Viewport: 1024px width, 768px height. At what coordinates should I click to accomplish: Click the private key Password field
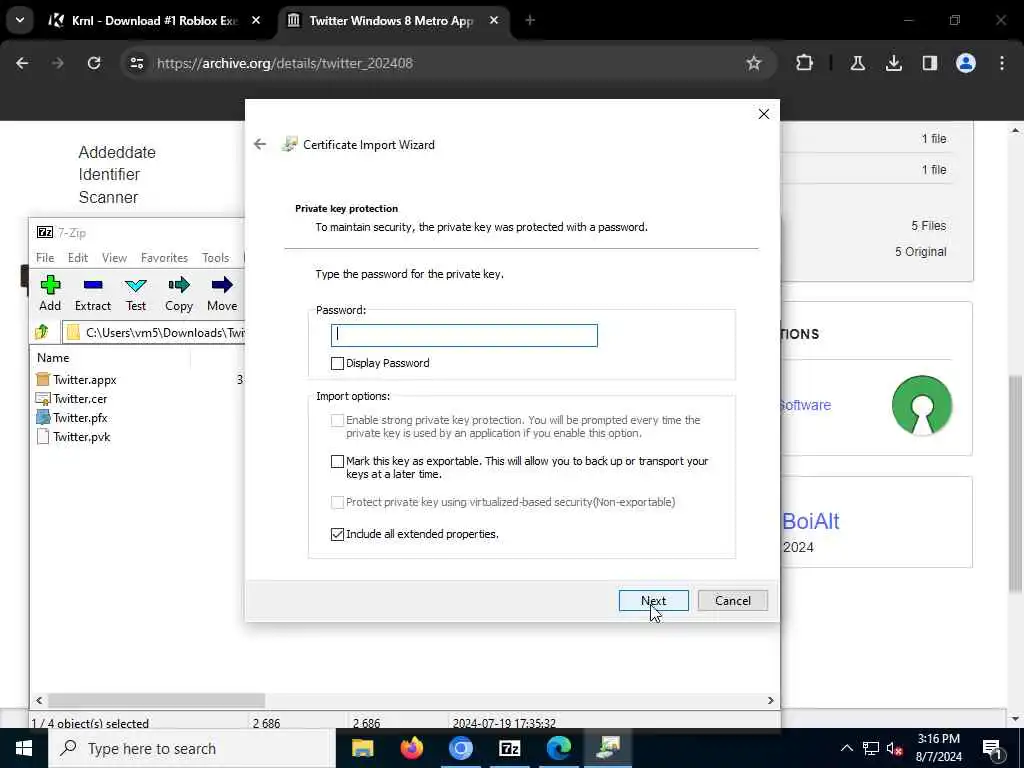tap(464, 336)
